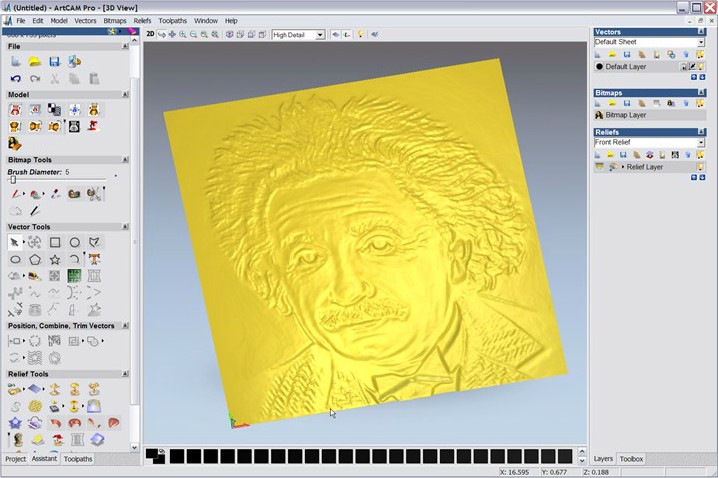The image size is (718, 478).
Task: Toggle the Default Layer lock icon
Action: click(684, 67)
